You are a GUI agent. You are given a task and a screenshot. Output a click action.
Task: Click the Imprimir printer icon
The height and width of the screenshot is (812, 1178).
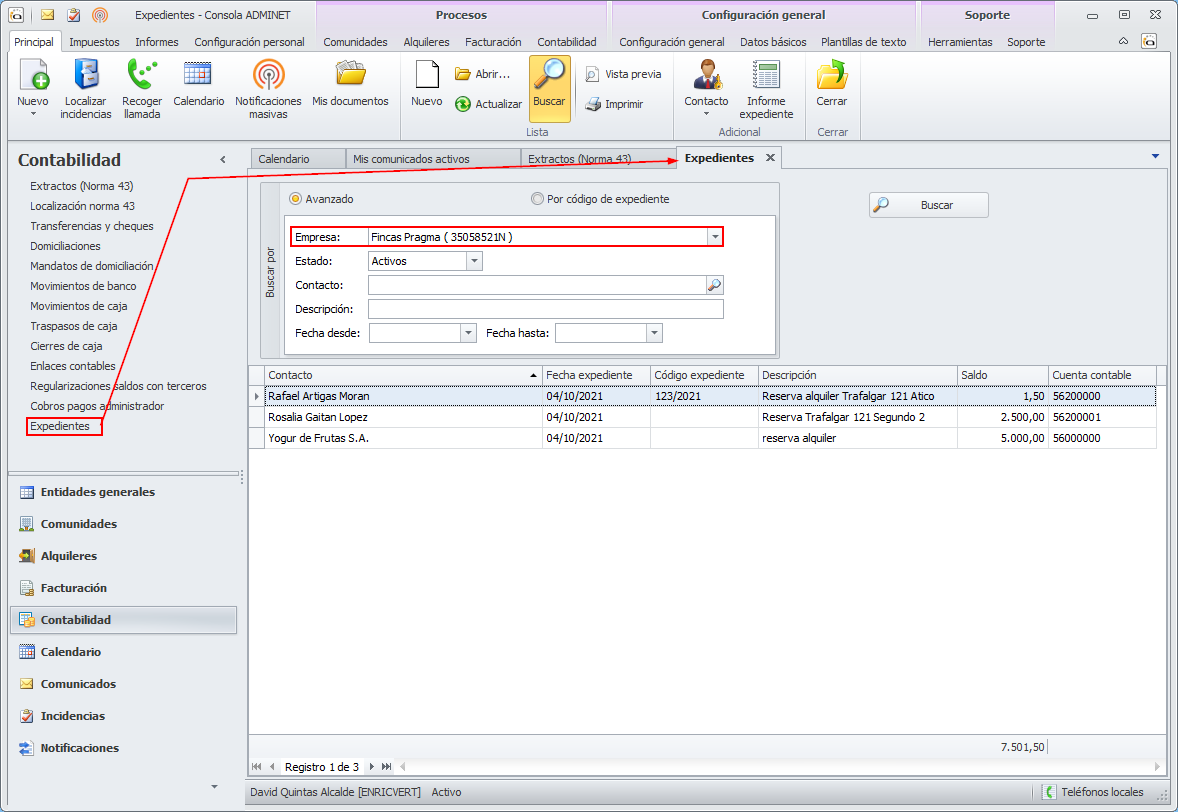click(593, 104)
